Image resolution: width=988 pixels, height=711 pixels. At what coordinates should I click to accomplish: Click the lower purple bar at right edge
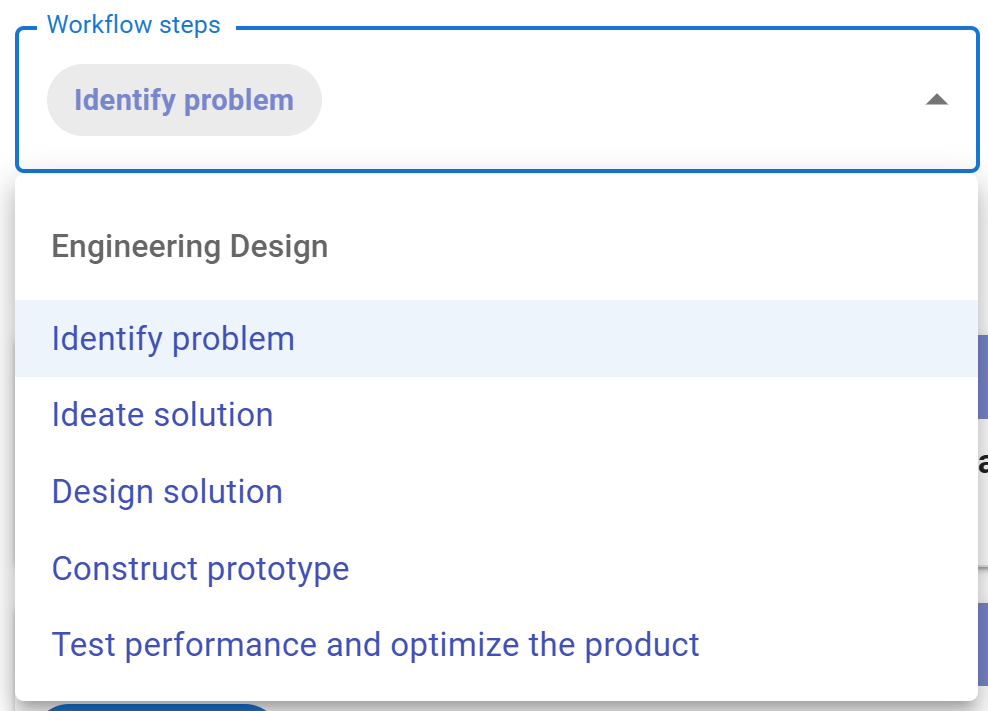982,643
